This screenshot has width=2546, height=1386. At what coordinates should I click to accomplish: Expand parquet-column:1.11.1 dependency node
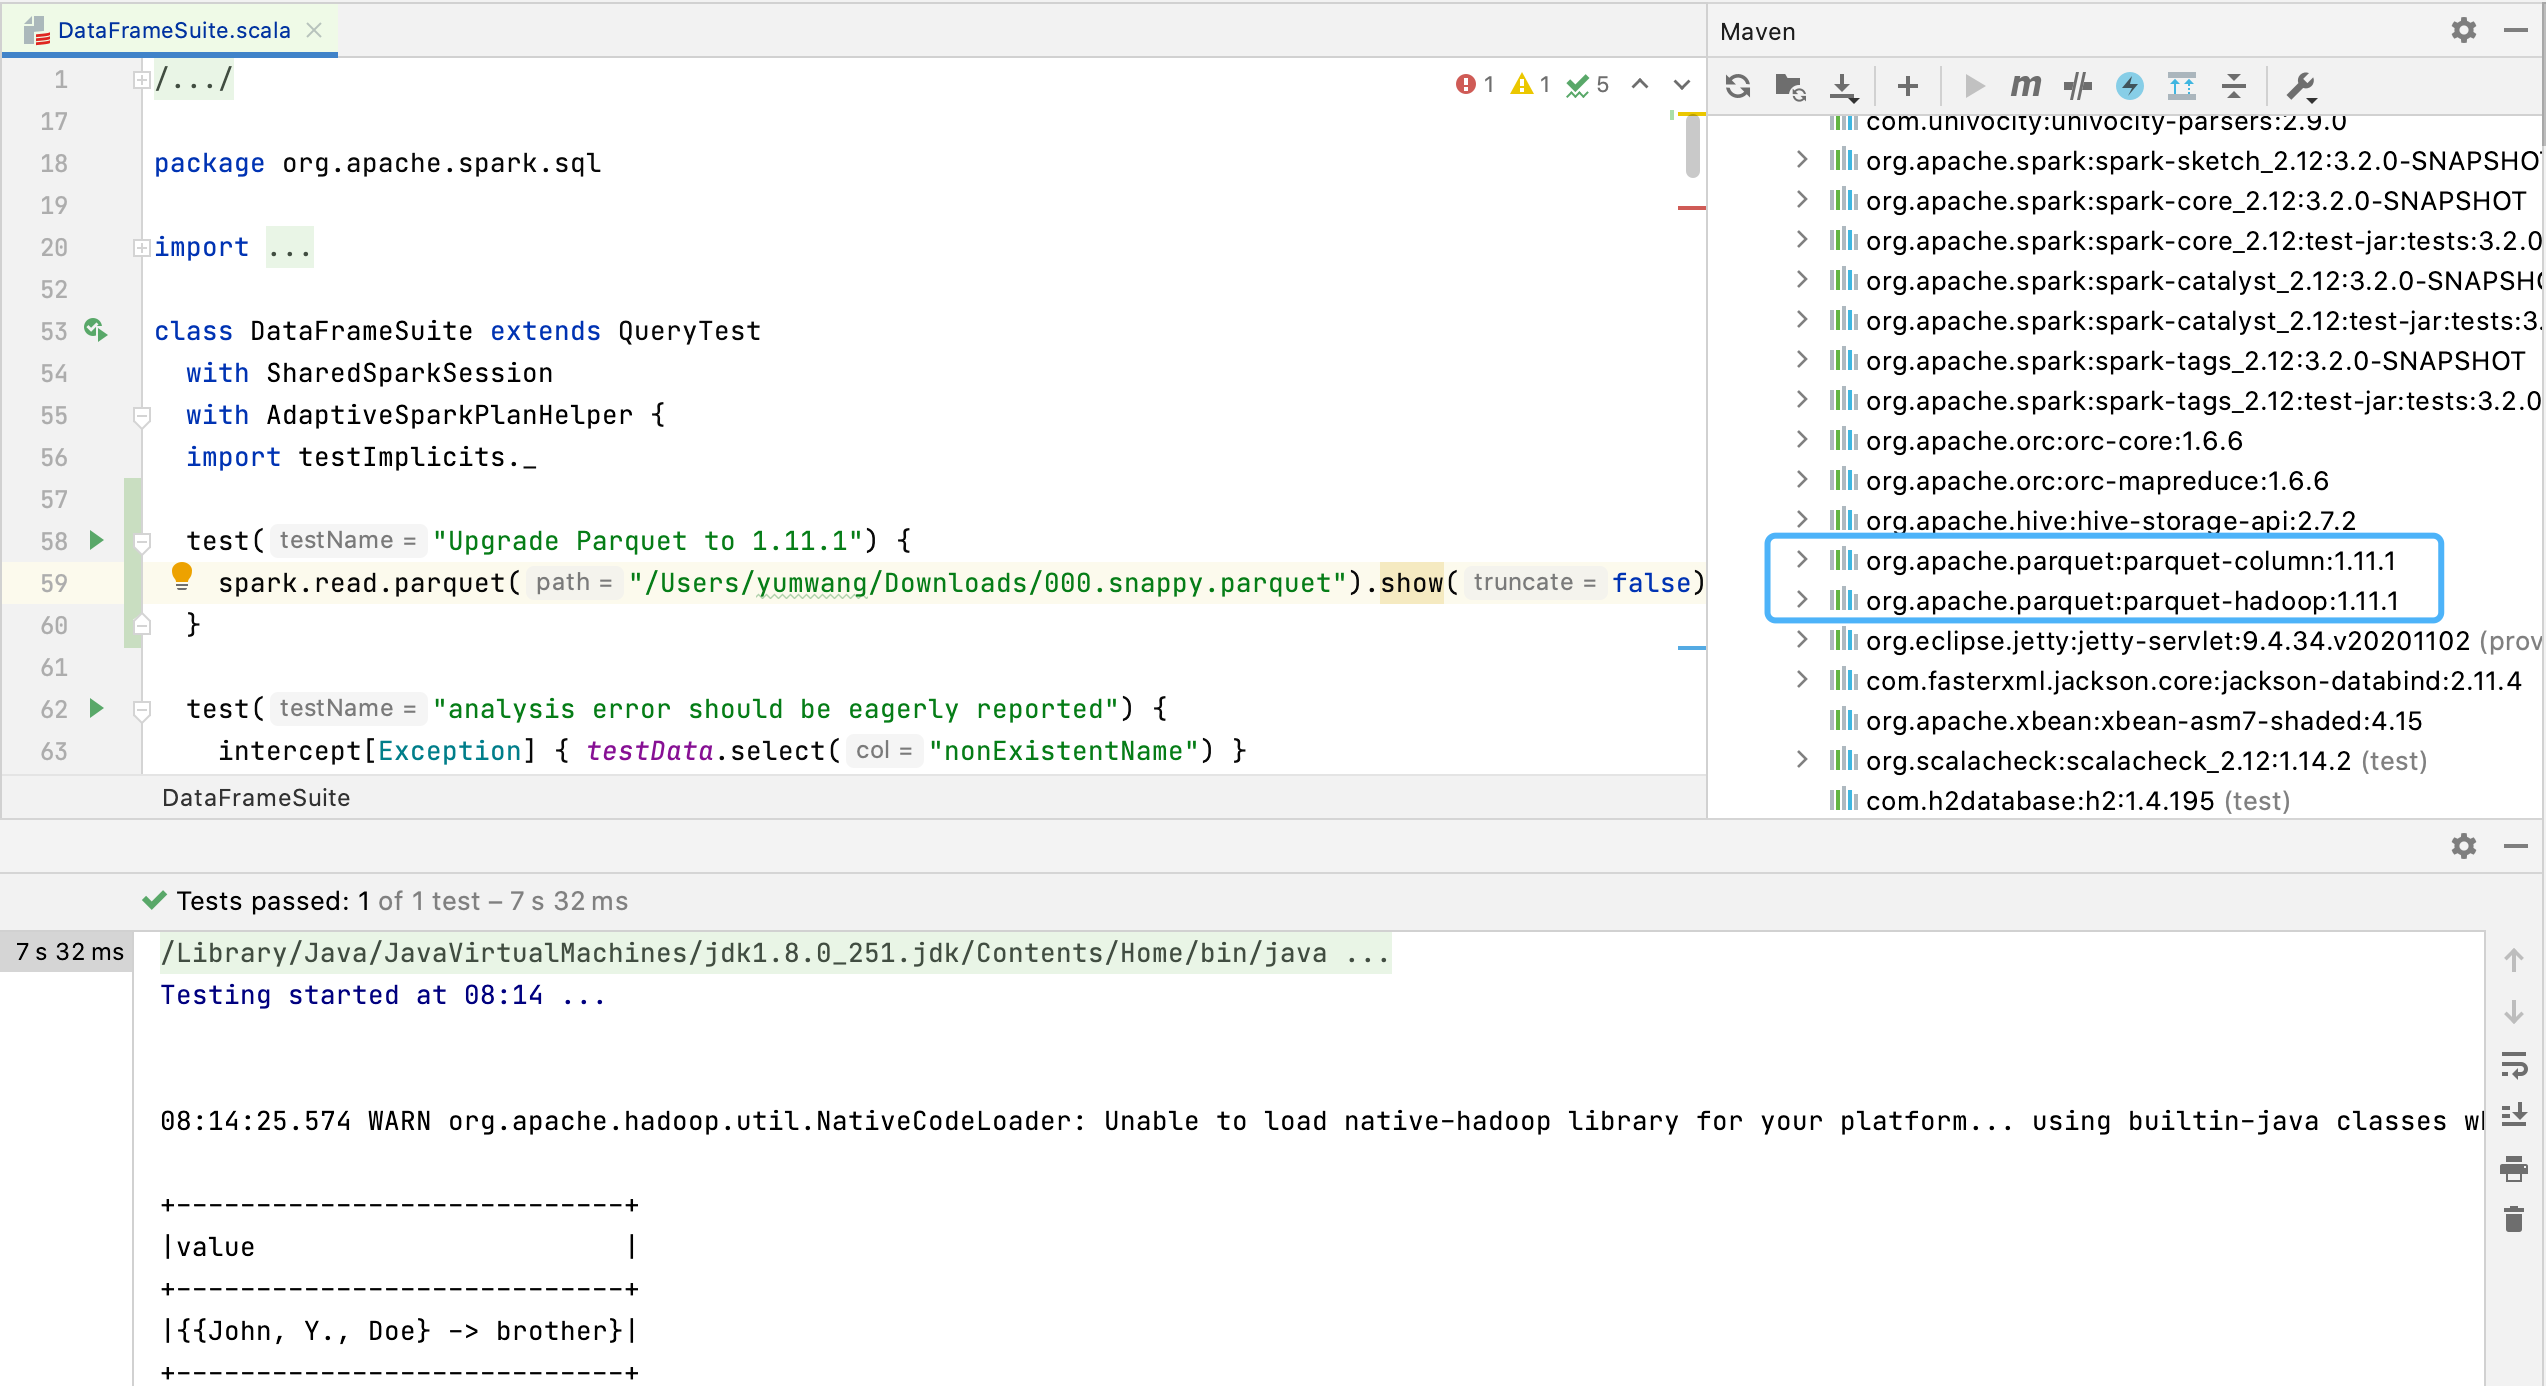(1802, 560)
